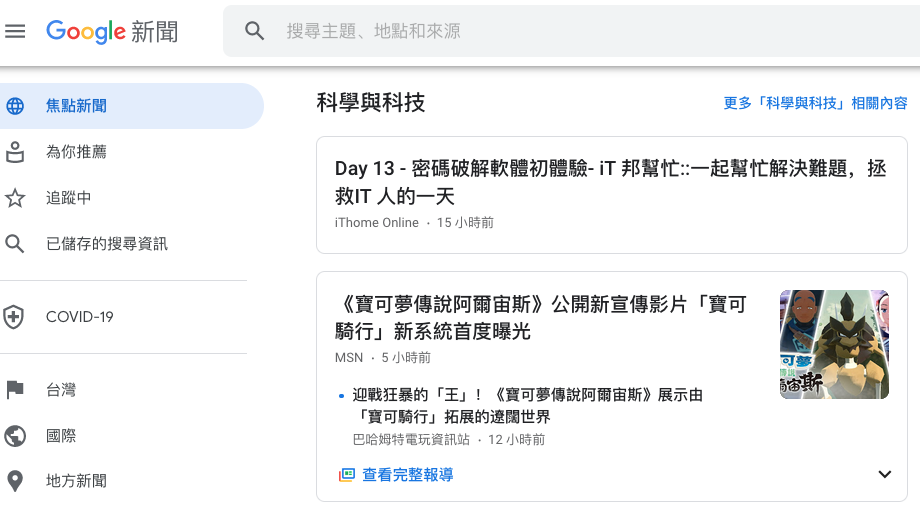The image size is (920, 510).
Task: Click the 5 小時前 timestamp
Action: pyautogui.click(x=406, y=358)
